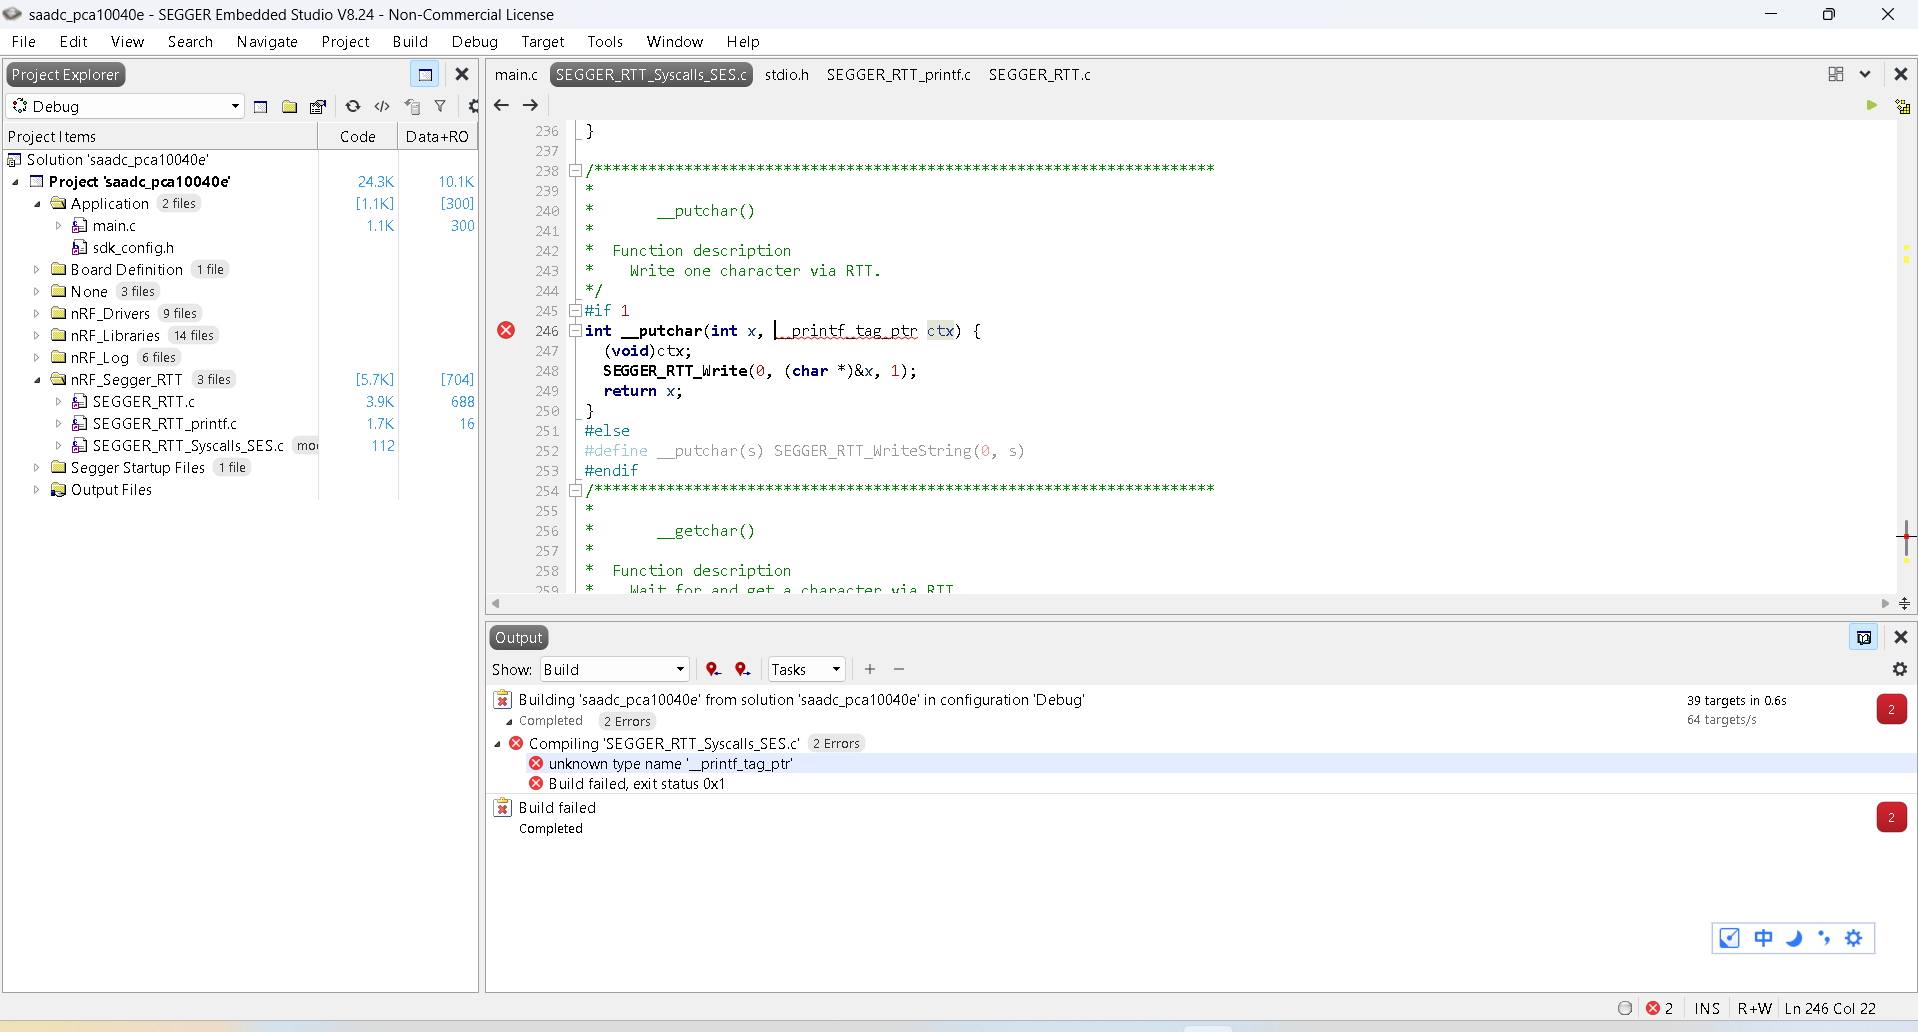Screen dimensions: 1918x1032
Task: Toggle the Output panel dock/float button
Action: (x=1864, y=637)
